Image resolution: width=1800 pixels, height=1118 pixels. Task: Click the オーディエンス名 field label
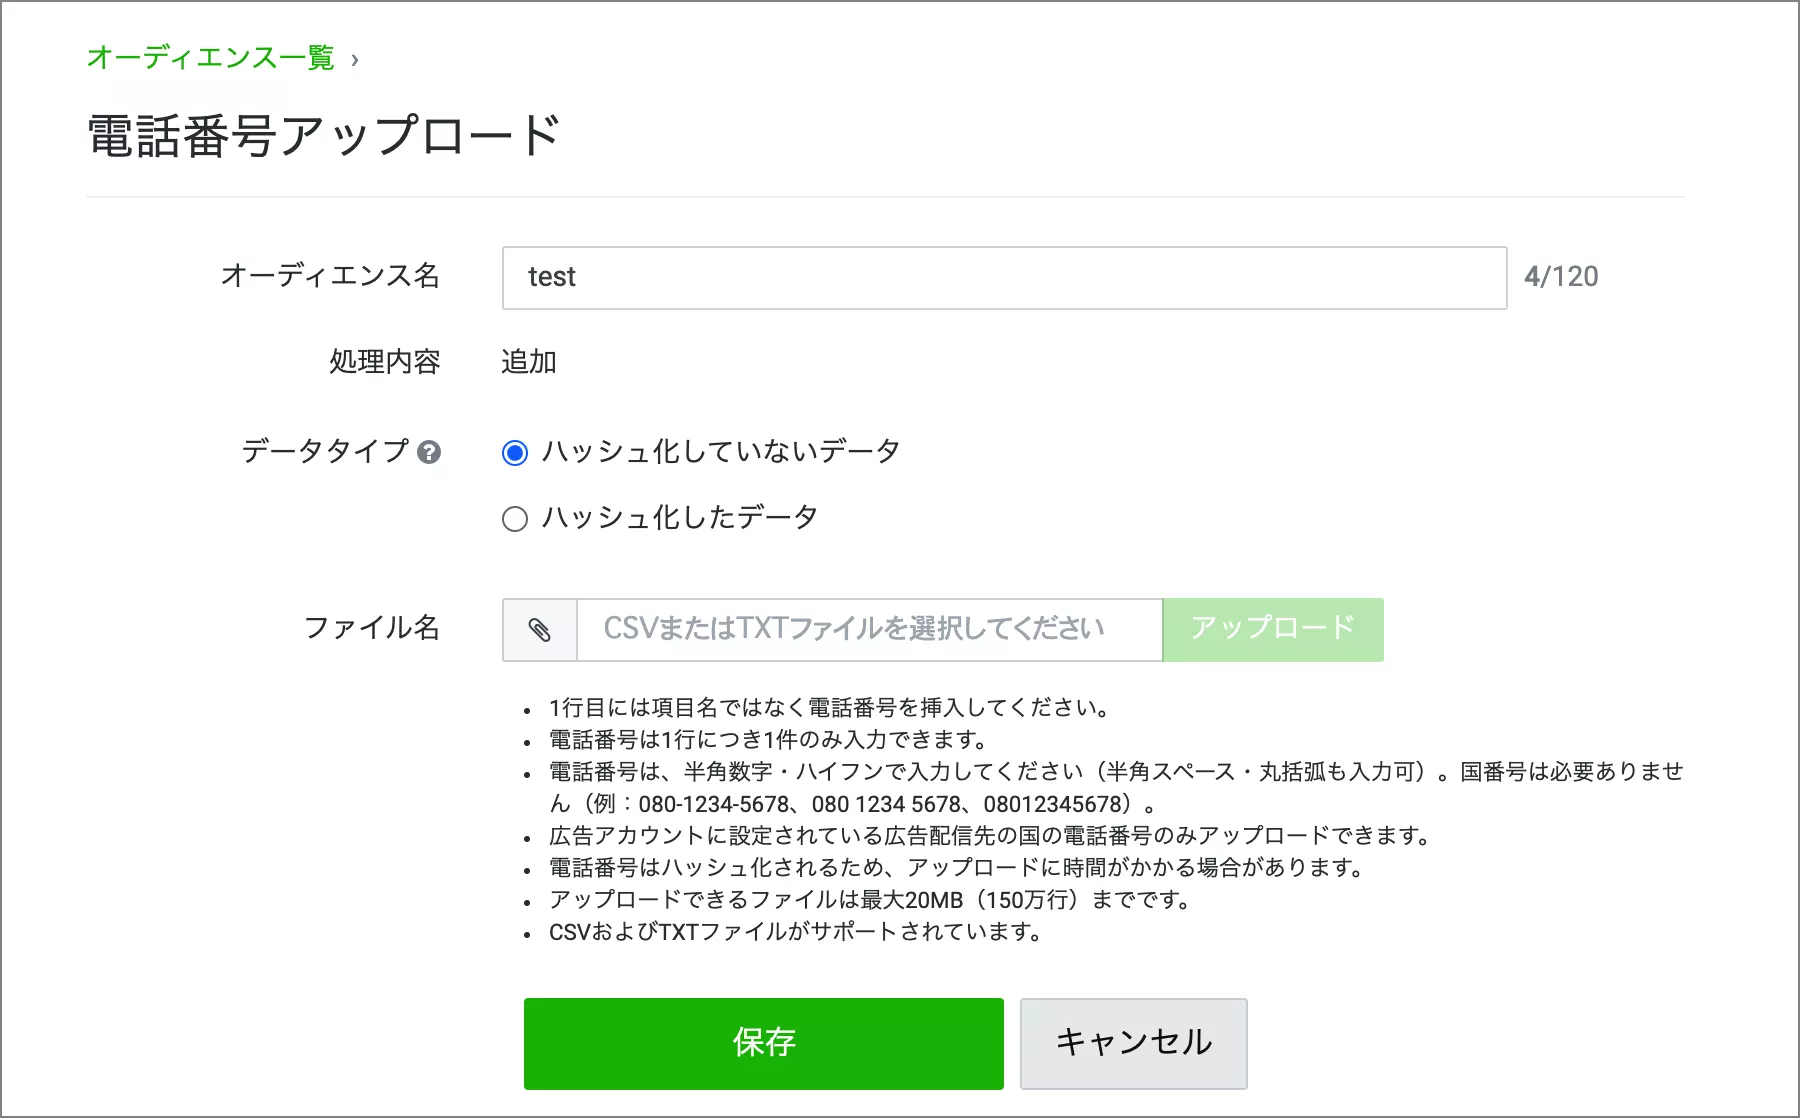coord(330,276)
